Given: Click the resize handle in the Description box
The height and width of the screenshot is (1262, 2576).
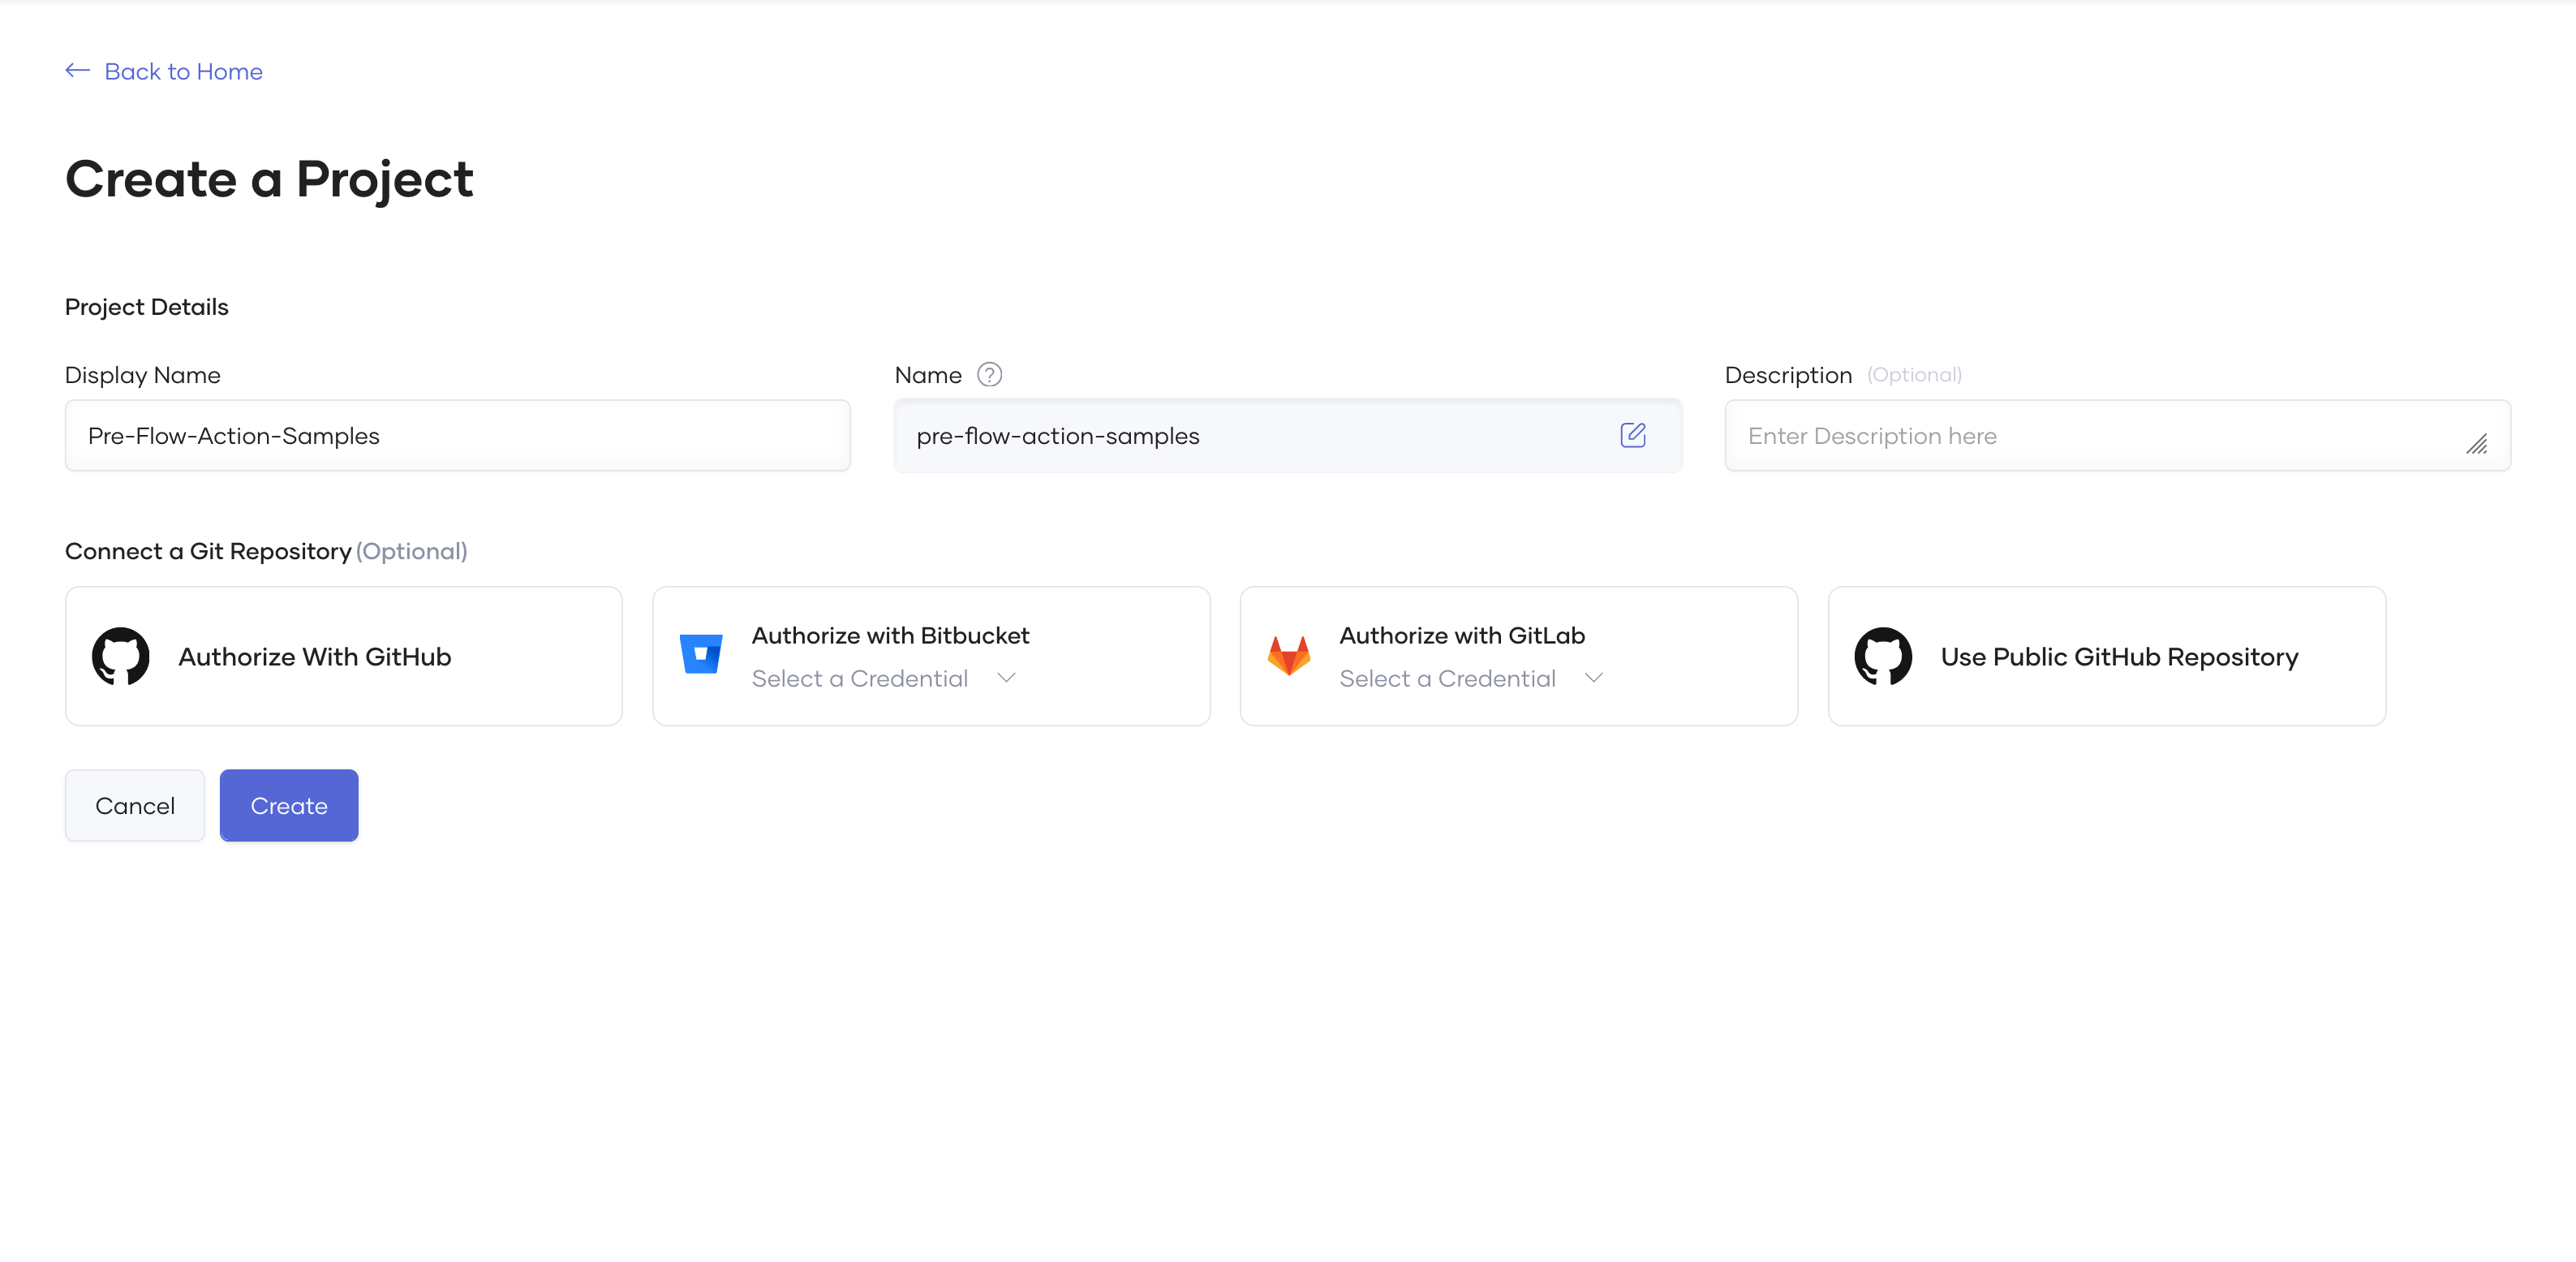Looking at the screenshot, I should pos(2479,446).
